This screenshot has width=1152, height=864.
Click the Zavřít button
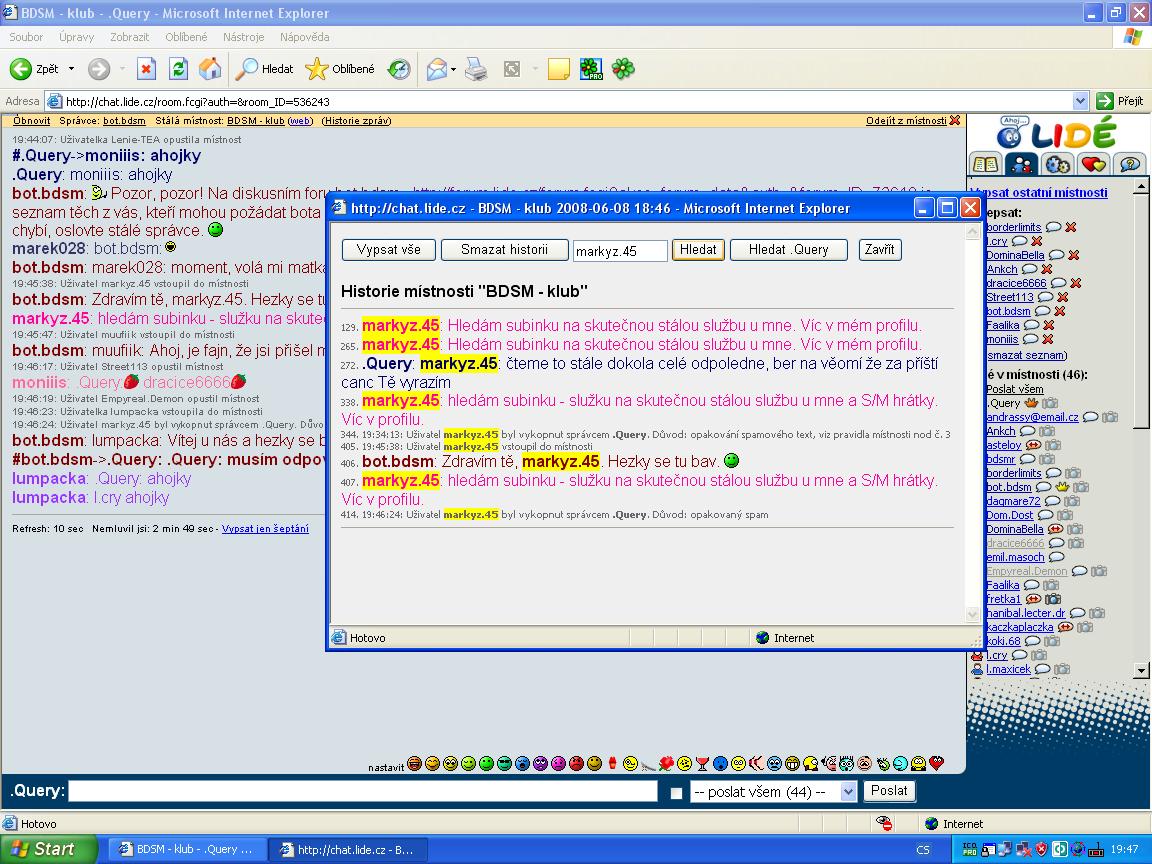click(x=879, y=250)
